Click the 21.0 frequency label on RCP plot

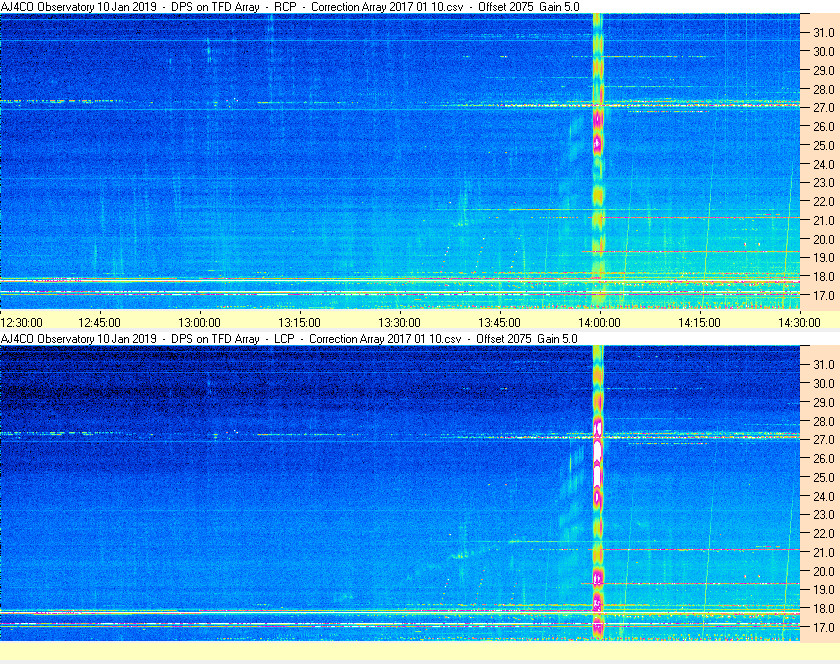pyautogui.click(x=824, y=220)
